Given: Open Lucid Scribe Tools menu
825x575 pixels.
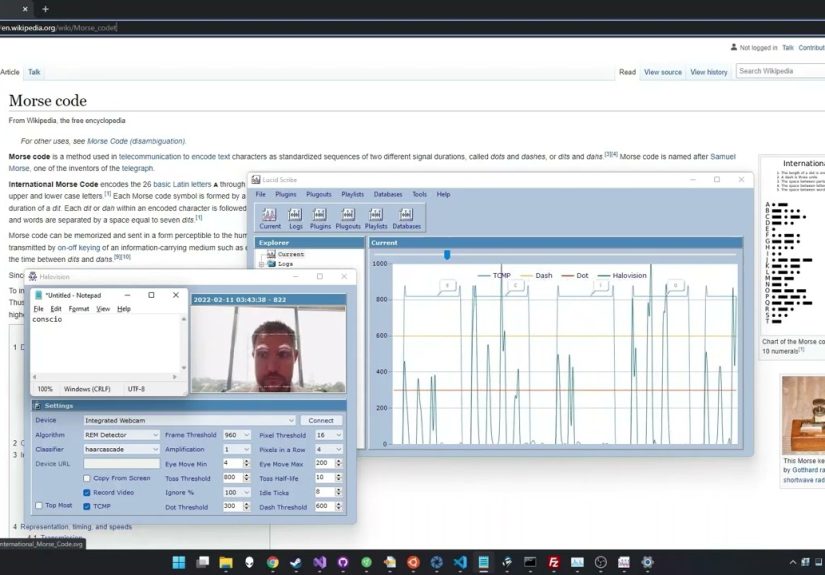Looking at the screenshot, I should pyautogui.click(x=419, y=194).
